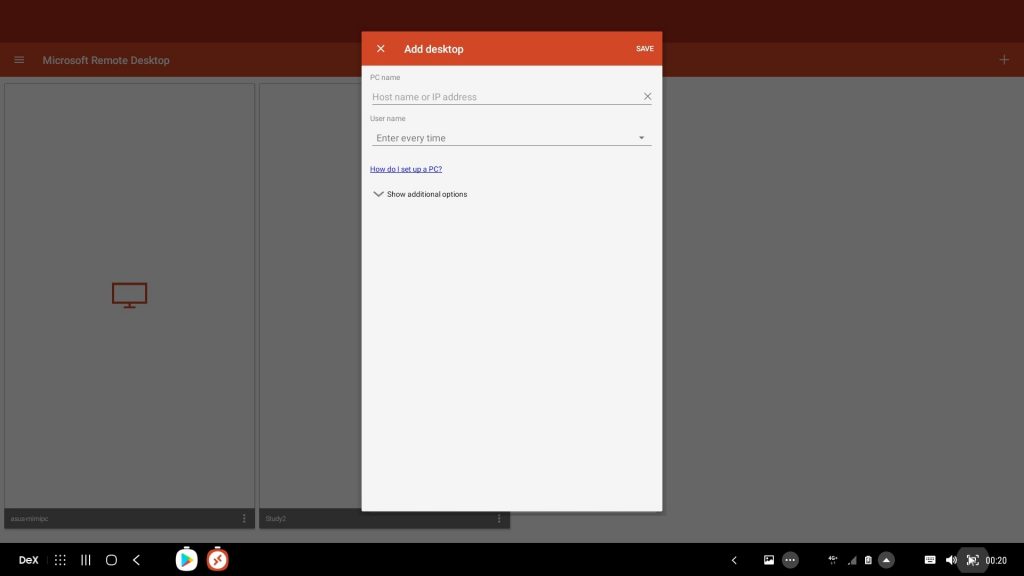Close the Add desktop dialog
The height and width of the screenshot is (576, 1024).
tap(380, 49)
